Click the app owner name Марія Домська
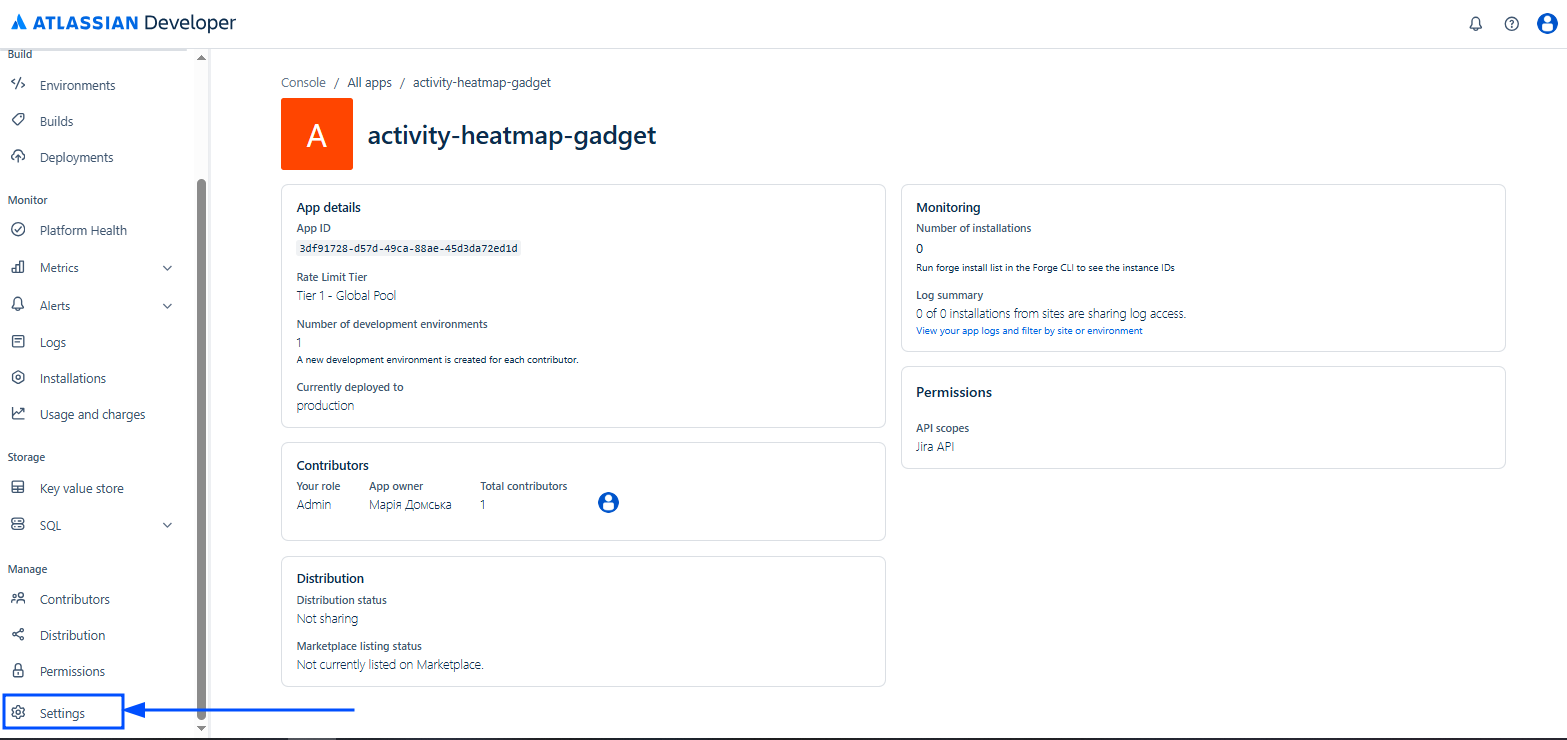Image resolution: width=1567 pixels, height=740 pixels. (x=410, y=505)
